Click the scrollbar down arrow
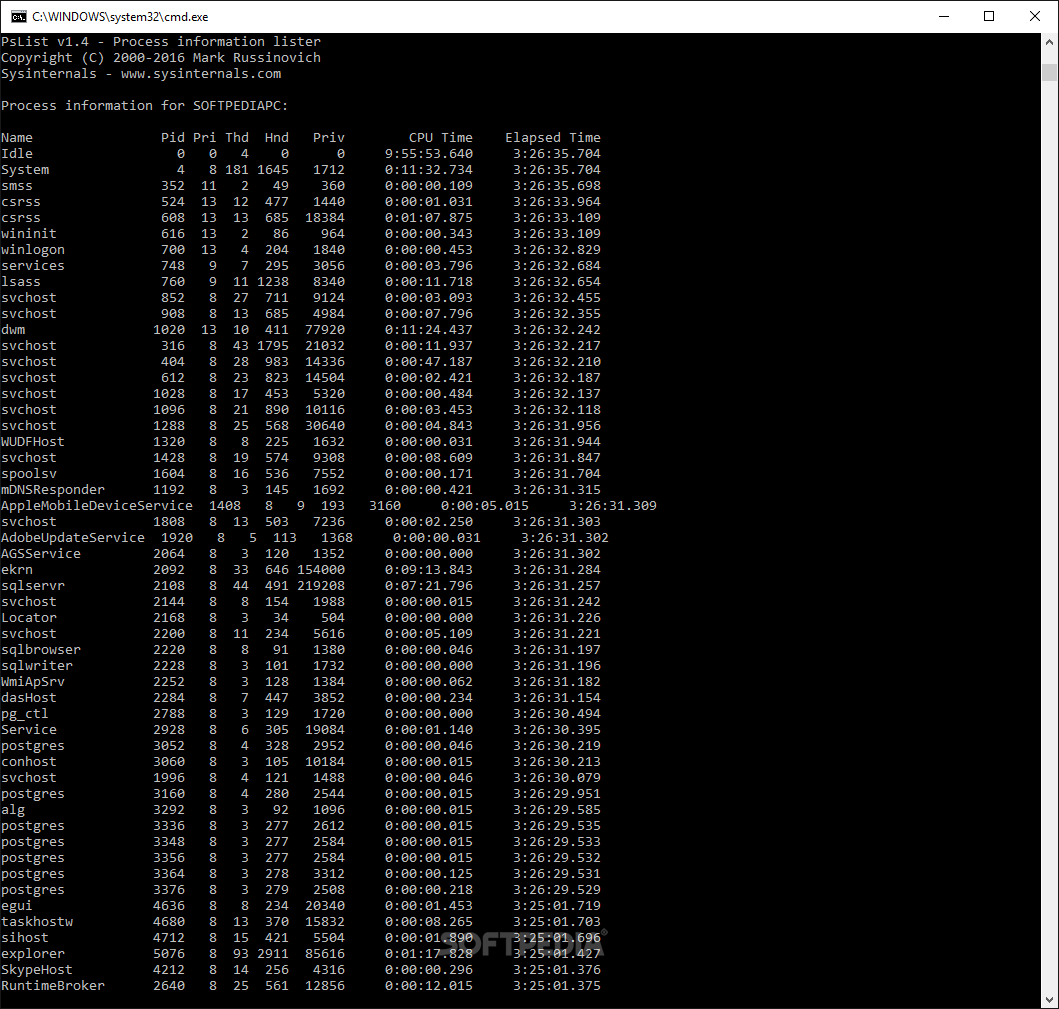The height and width of the screenshot is (1009, 1059). tap(1049, 1000)
